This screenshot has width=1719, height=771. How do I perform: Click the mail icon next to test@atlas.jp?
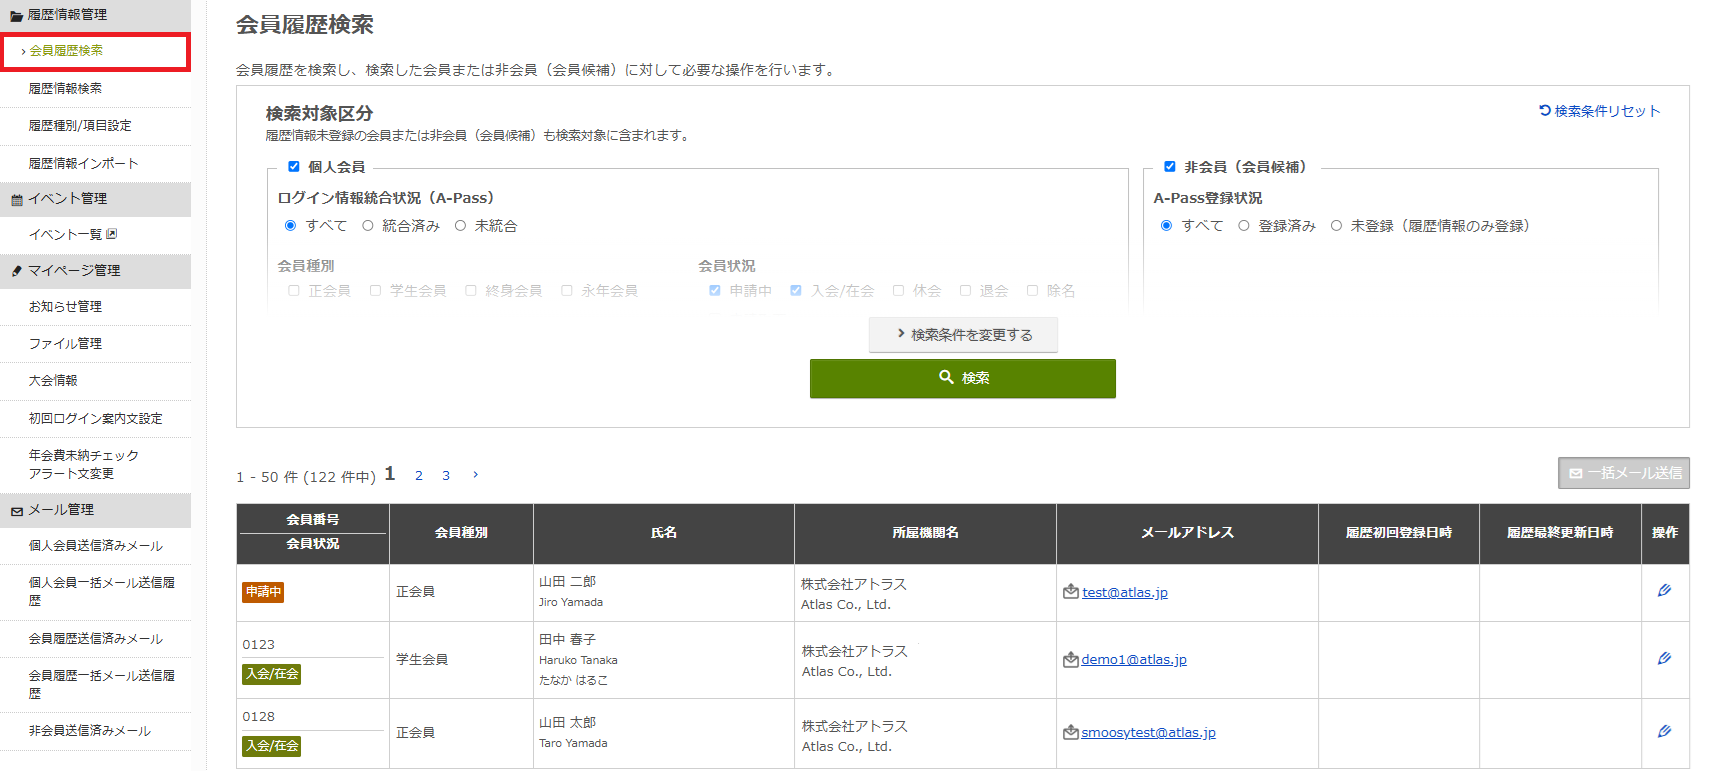[x=1071, y=592]
